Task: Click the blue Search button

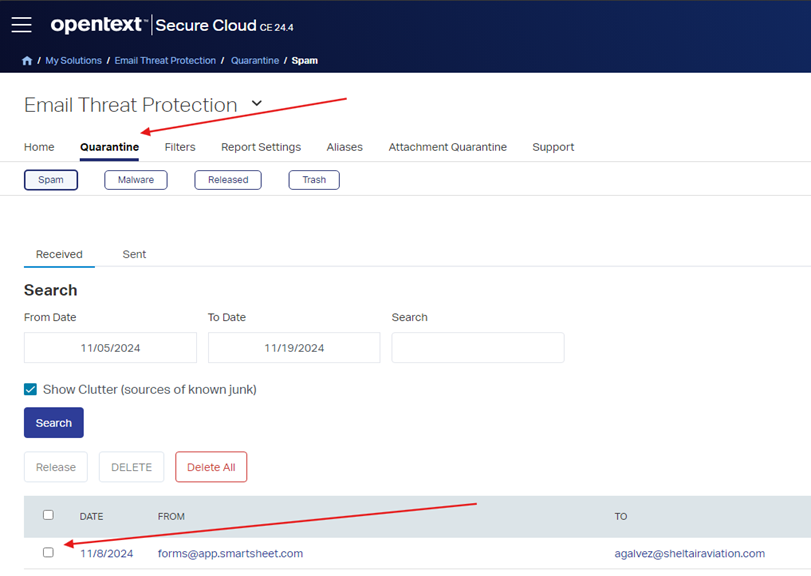Action: tap(54, 422)
